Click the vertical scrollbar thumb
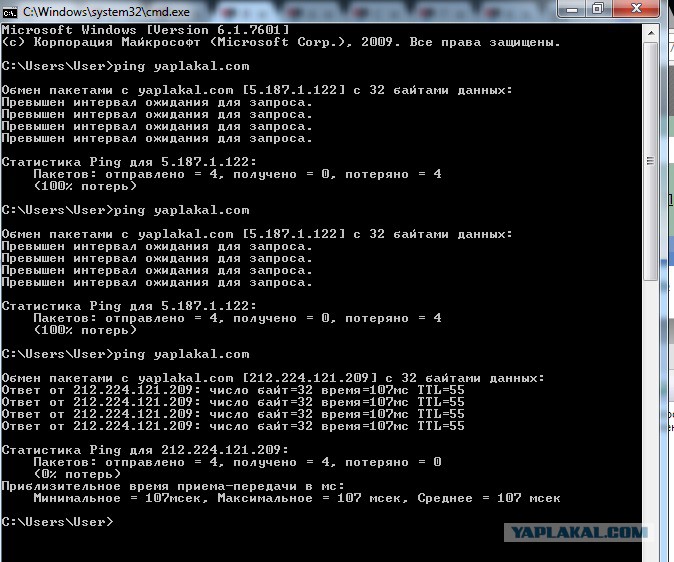 pos(650,162)
